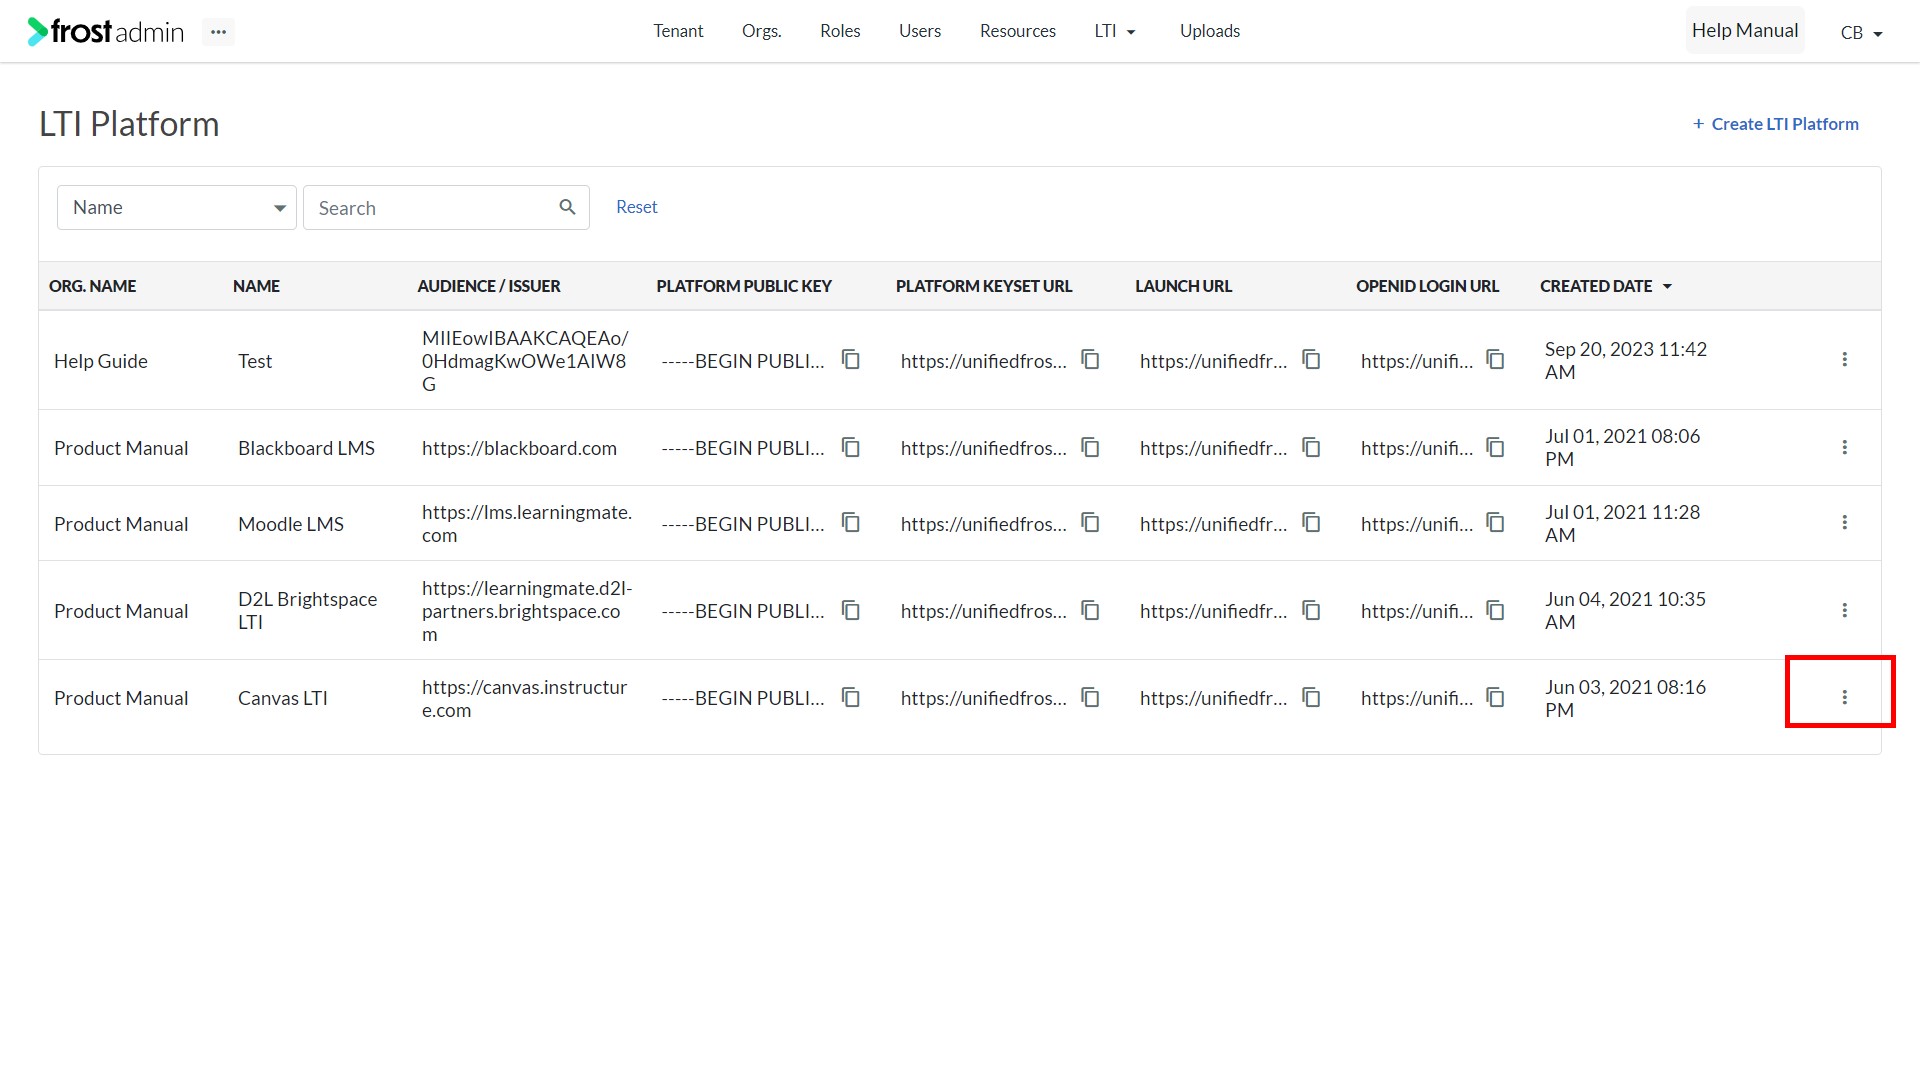Expand the LTI navigation menu
This screenshot has height=1080, width=1920.
point(1115,31)
